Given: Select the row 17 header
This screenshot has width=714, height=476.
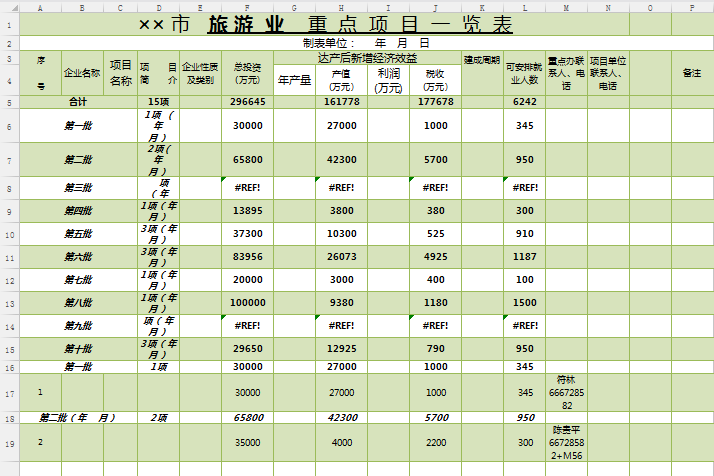Looking at the screenshot, I should point(7,392).
